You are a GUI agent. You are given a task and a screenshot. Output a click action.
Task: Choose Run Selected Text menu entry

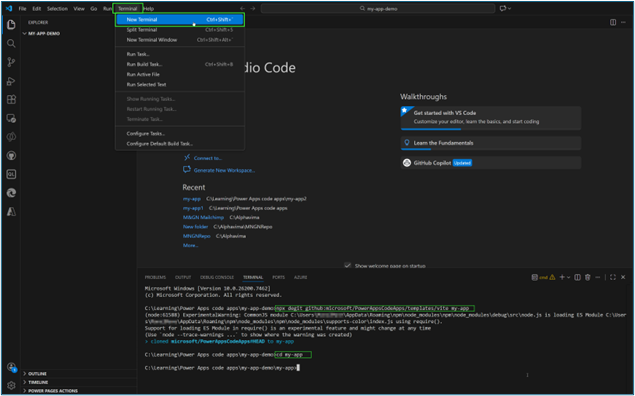[x=180, y=84]
